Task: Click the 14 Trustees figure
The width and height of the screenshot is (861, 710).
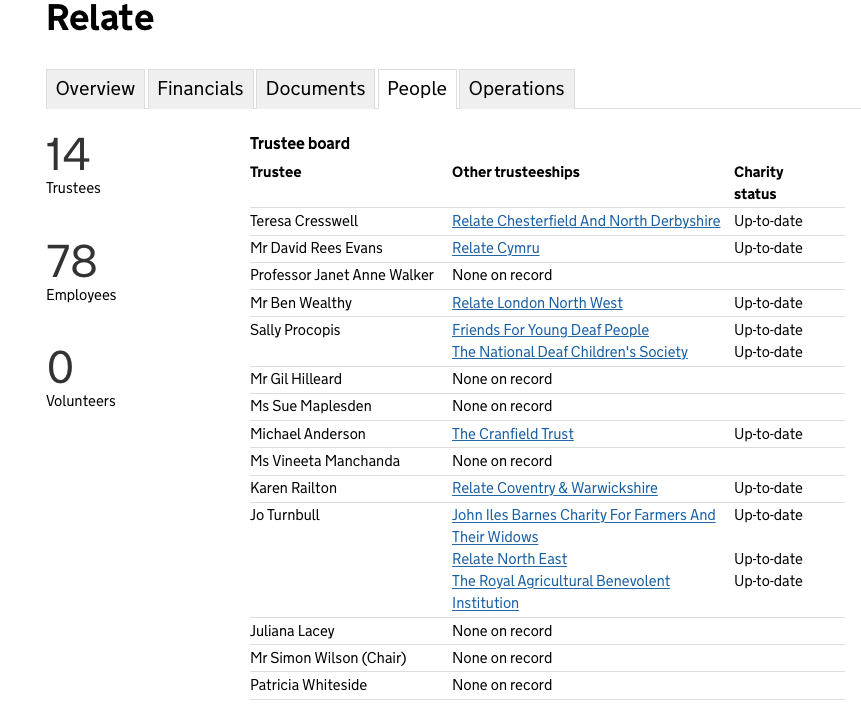Action: [x=68, y=155]
